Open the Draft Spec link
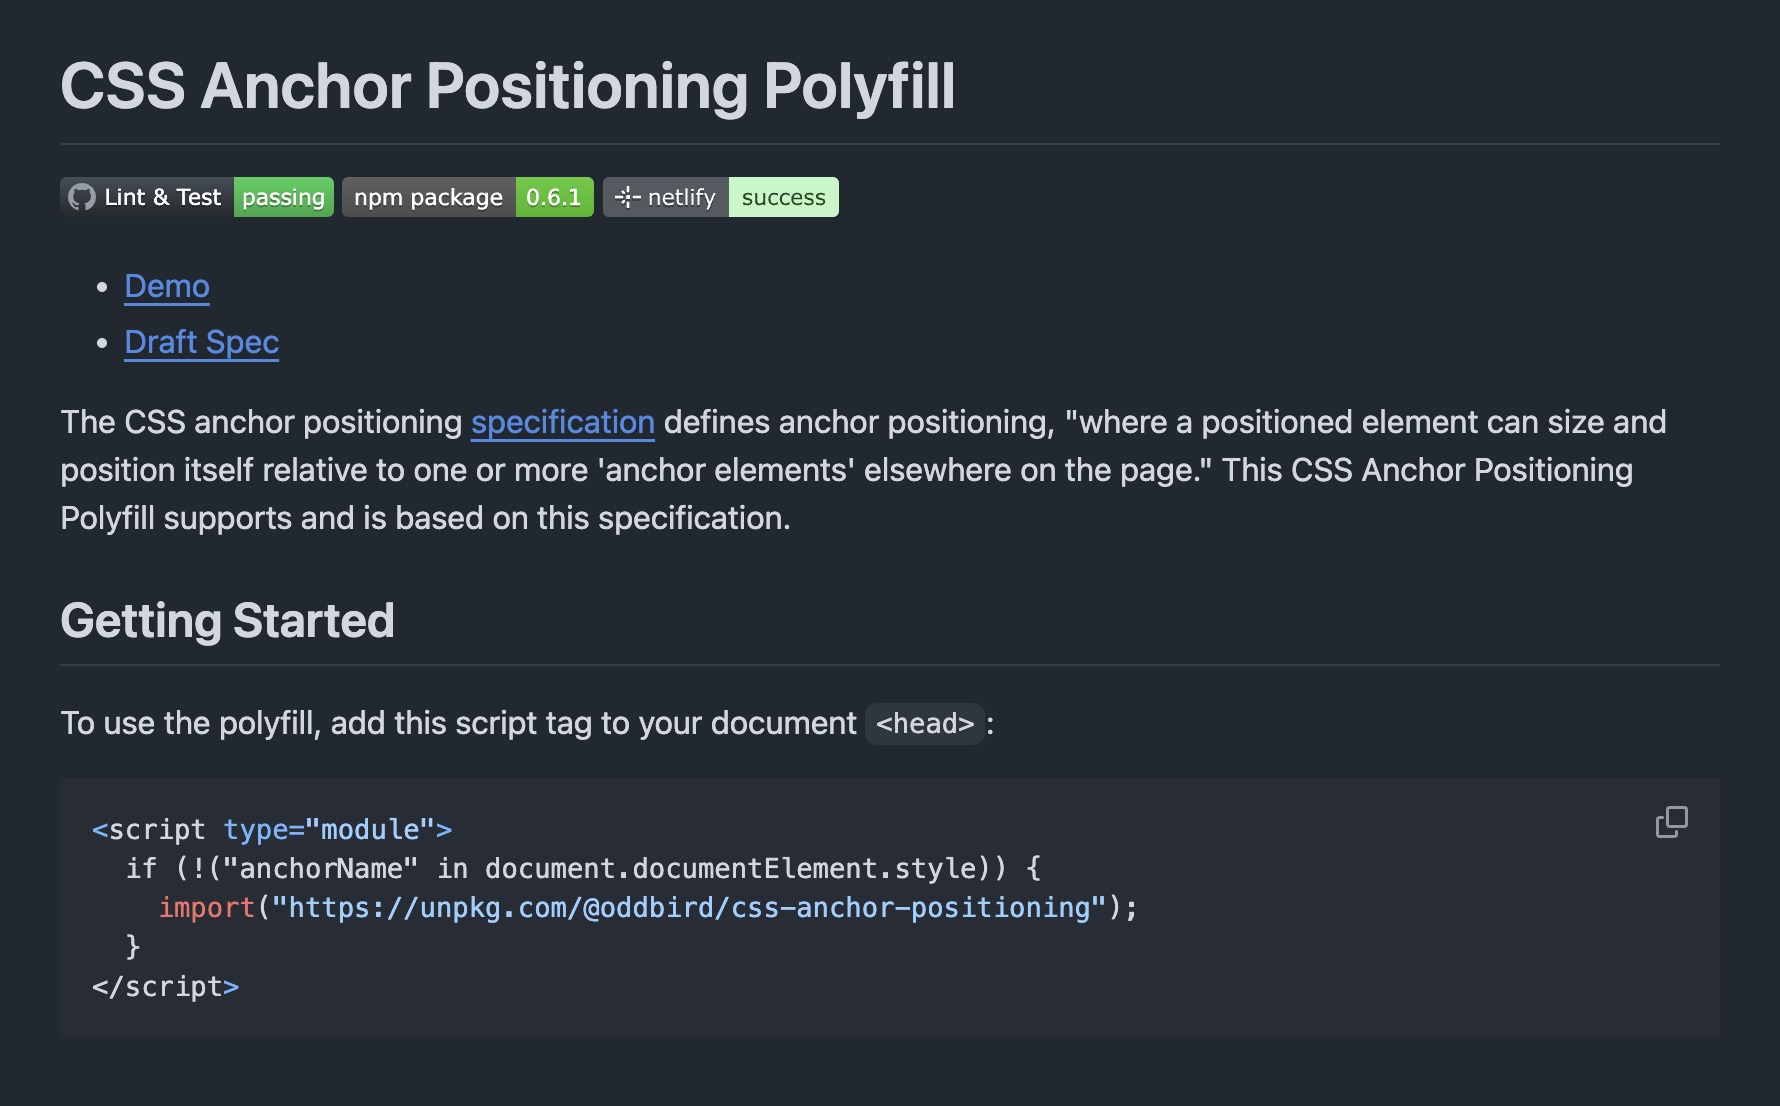This screenshot has width=1780, height=1106. 201,343
